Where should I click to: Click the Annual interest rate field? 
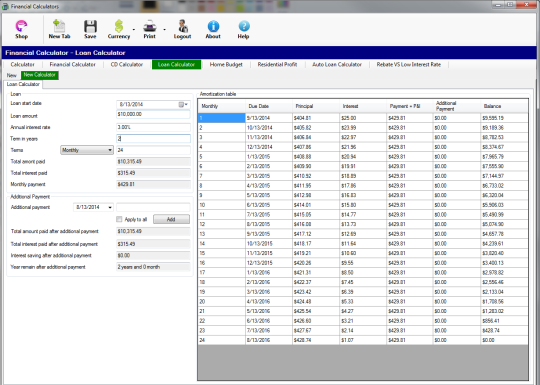click(153, 127)
